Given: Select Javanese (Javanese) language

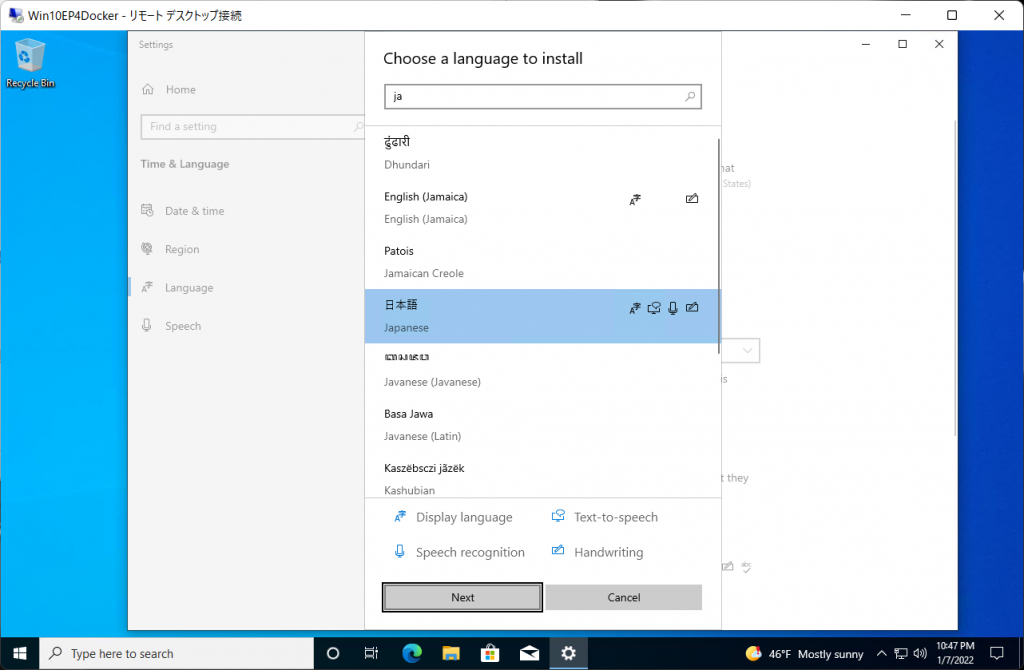Looking at the screenshot, I should click(x=541, y=370).
